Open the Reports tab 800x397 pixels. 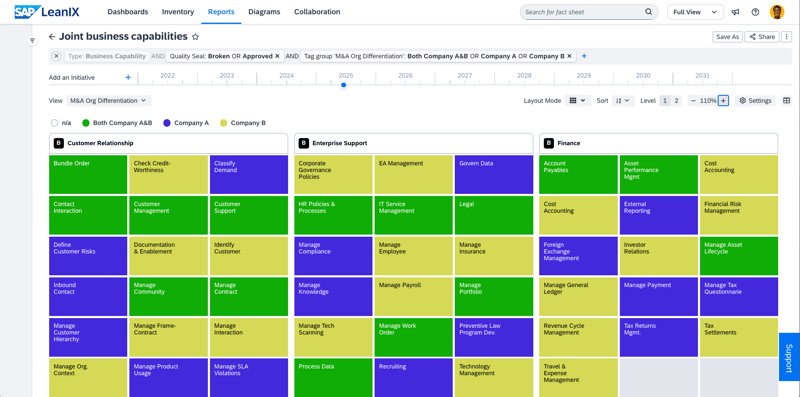click(221, 12)
